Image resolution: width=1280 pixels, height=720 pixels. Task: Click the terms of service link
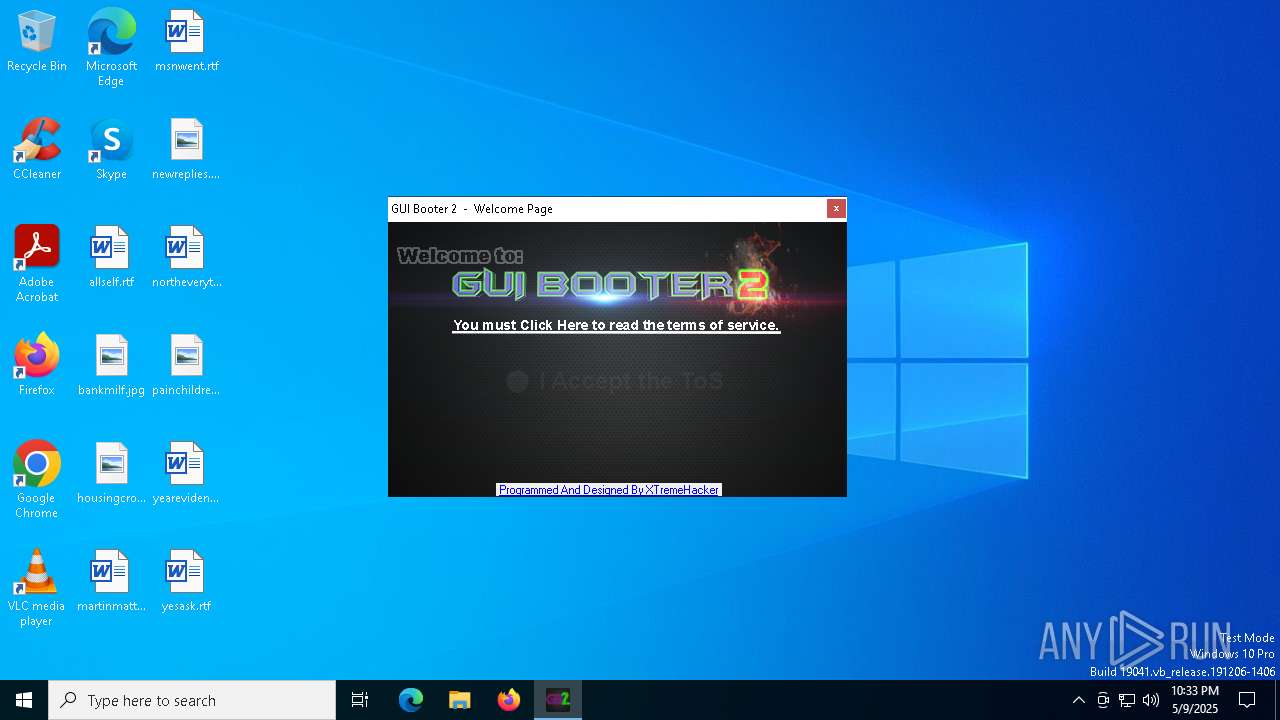[616, 325]
